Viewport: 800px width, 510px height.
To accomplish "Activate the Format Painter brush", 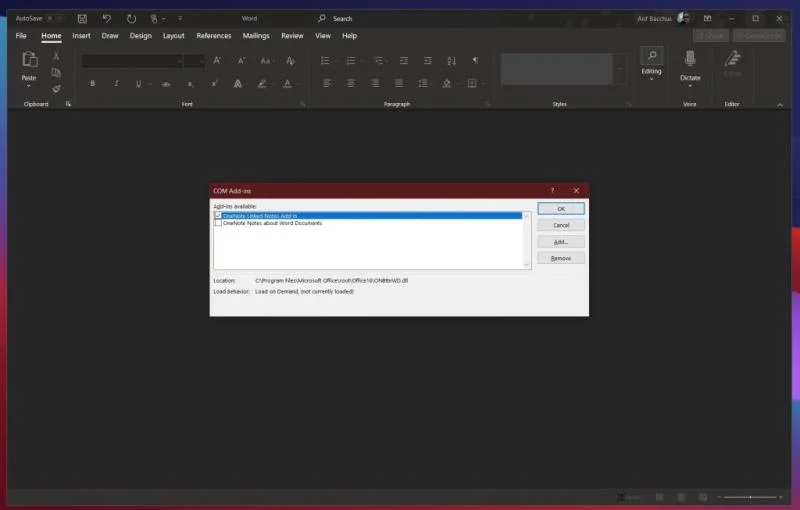I will tap(56, 89).
